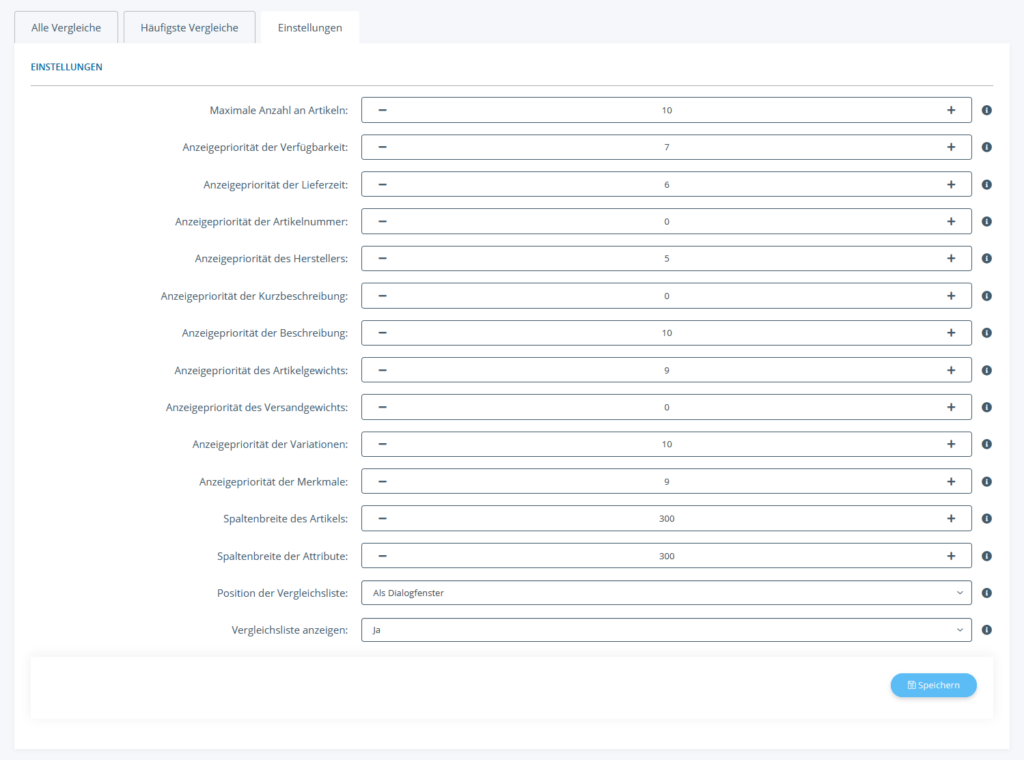Open the Häufigste Vergleiche tab

pos(189,28)
